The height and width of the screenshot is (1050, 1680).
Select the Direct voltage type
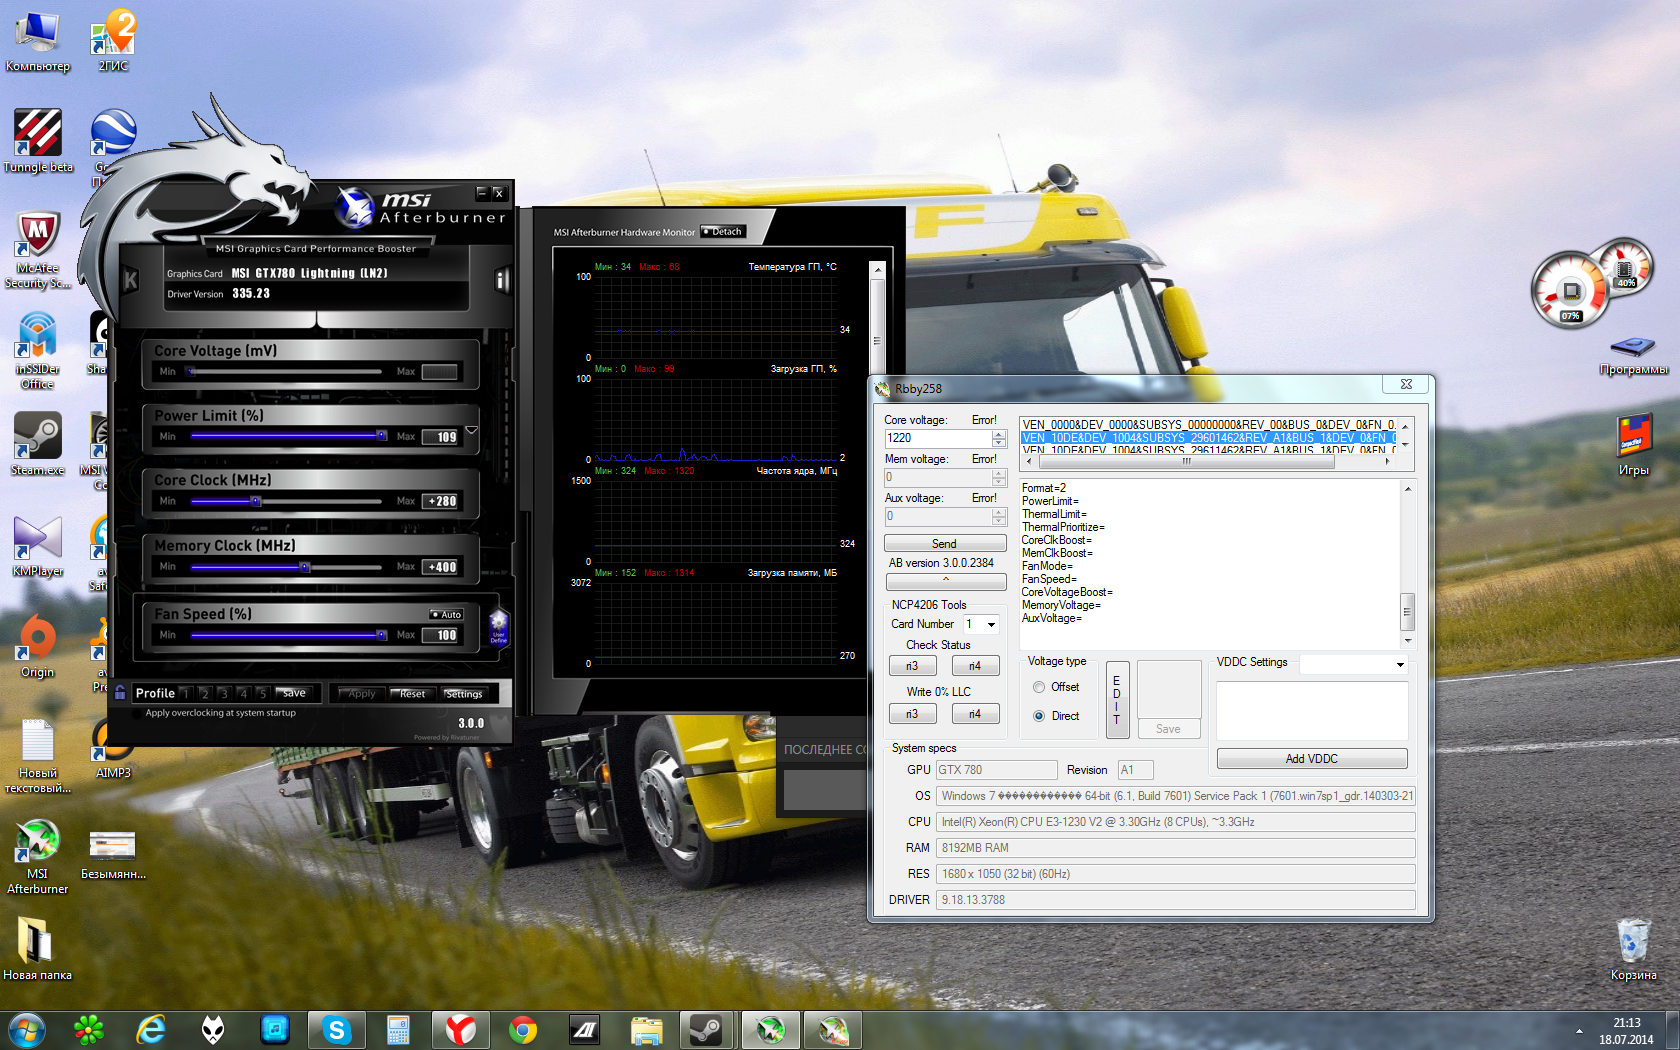point(1039,716)
